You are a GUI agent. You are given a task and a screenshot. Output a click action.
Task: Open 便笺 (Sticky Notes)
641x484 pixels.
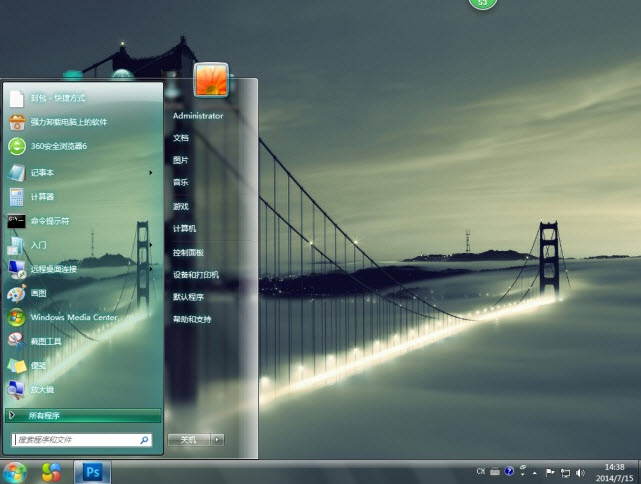38,365
